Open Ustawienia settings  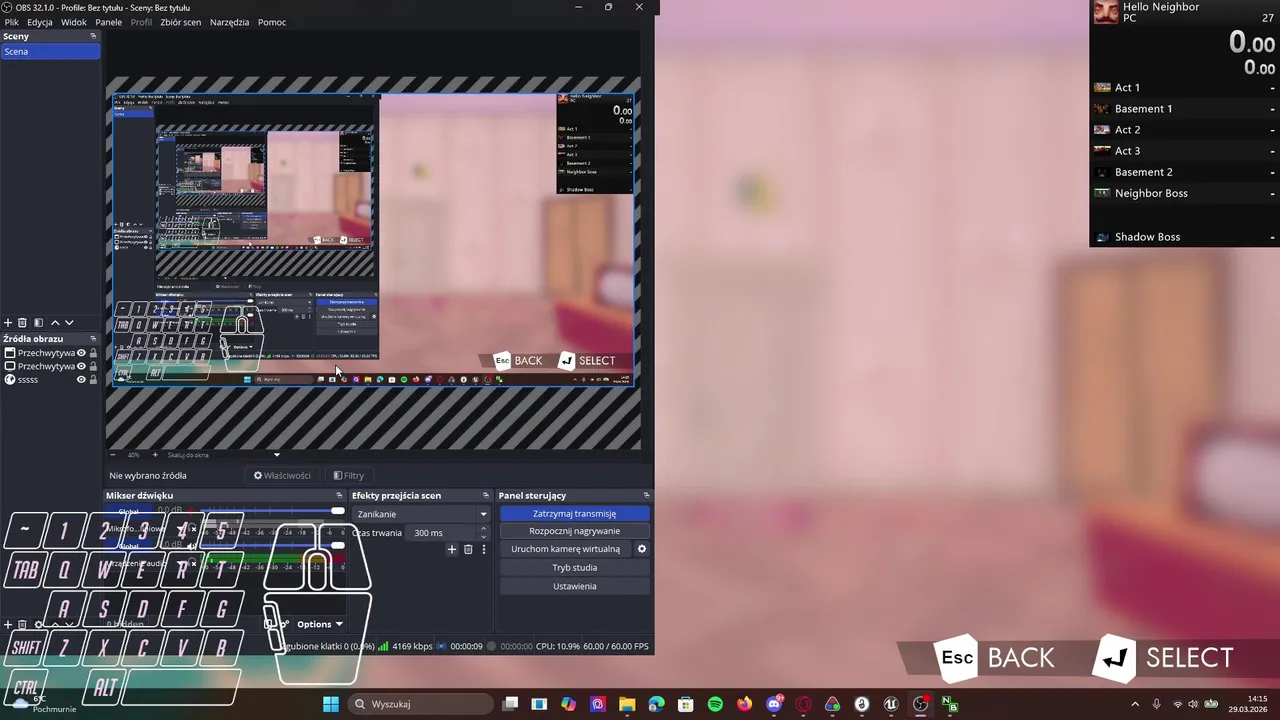click(574, 586)
